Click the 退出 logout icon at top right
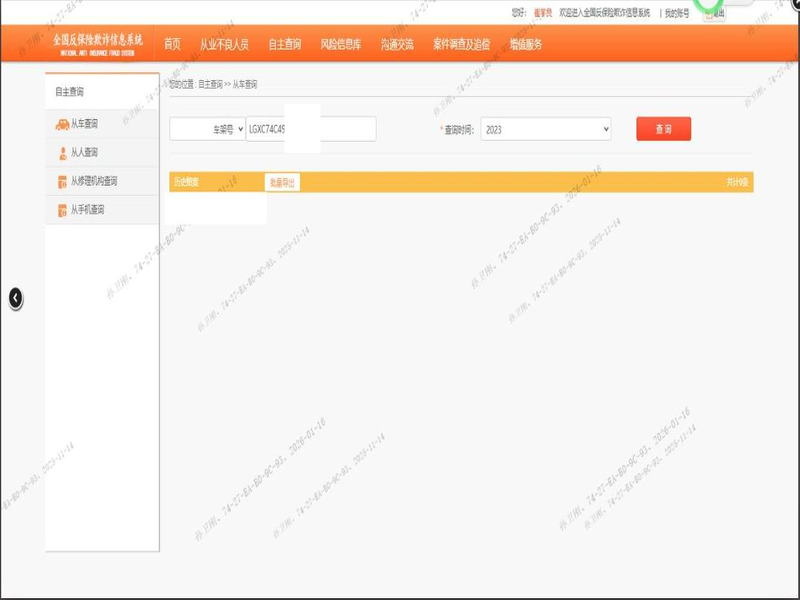This screenshot has height=600, width=800. click(x=709, y=14)
